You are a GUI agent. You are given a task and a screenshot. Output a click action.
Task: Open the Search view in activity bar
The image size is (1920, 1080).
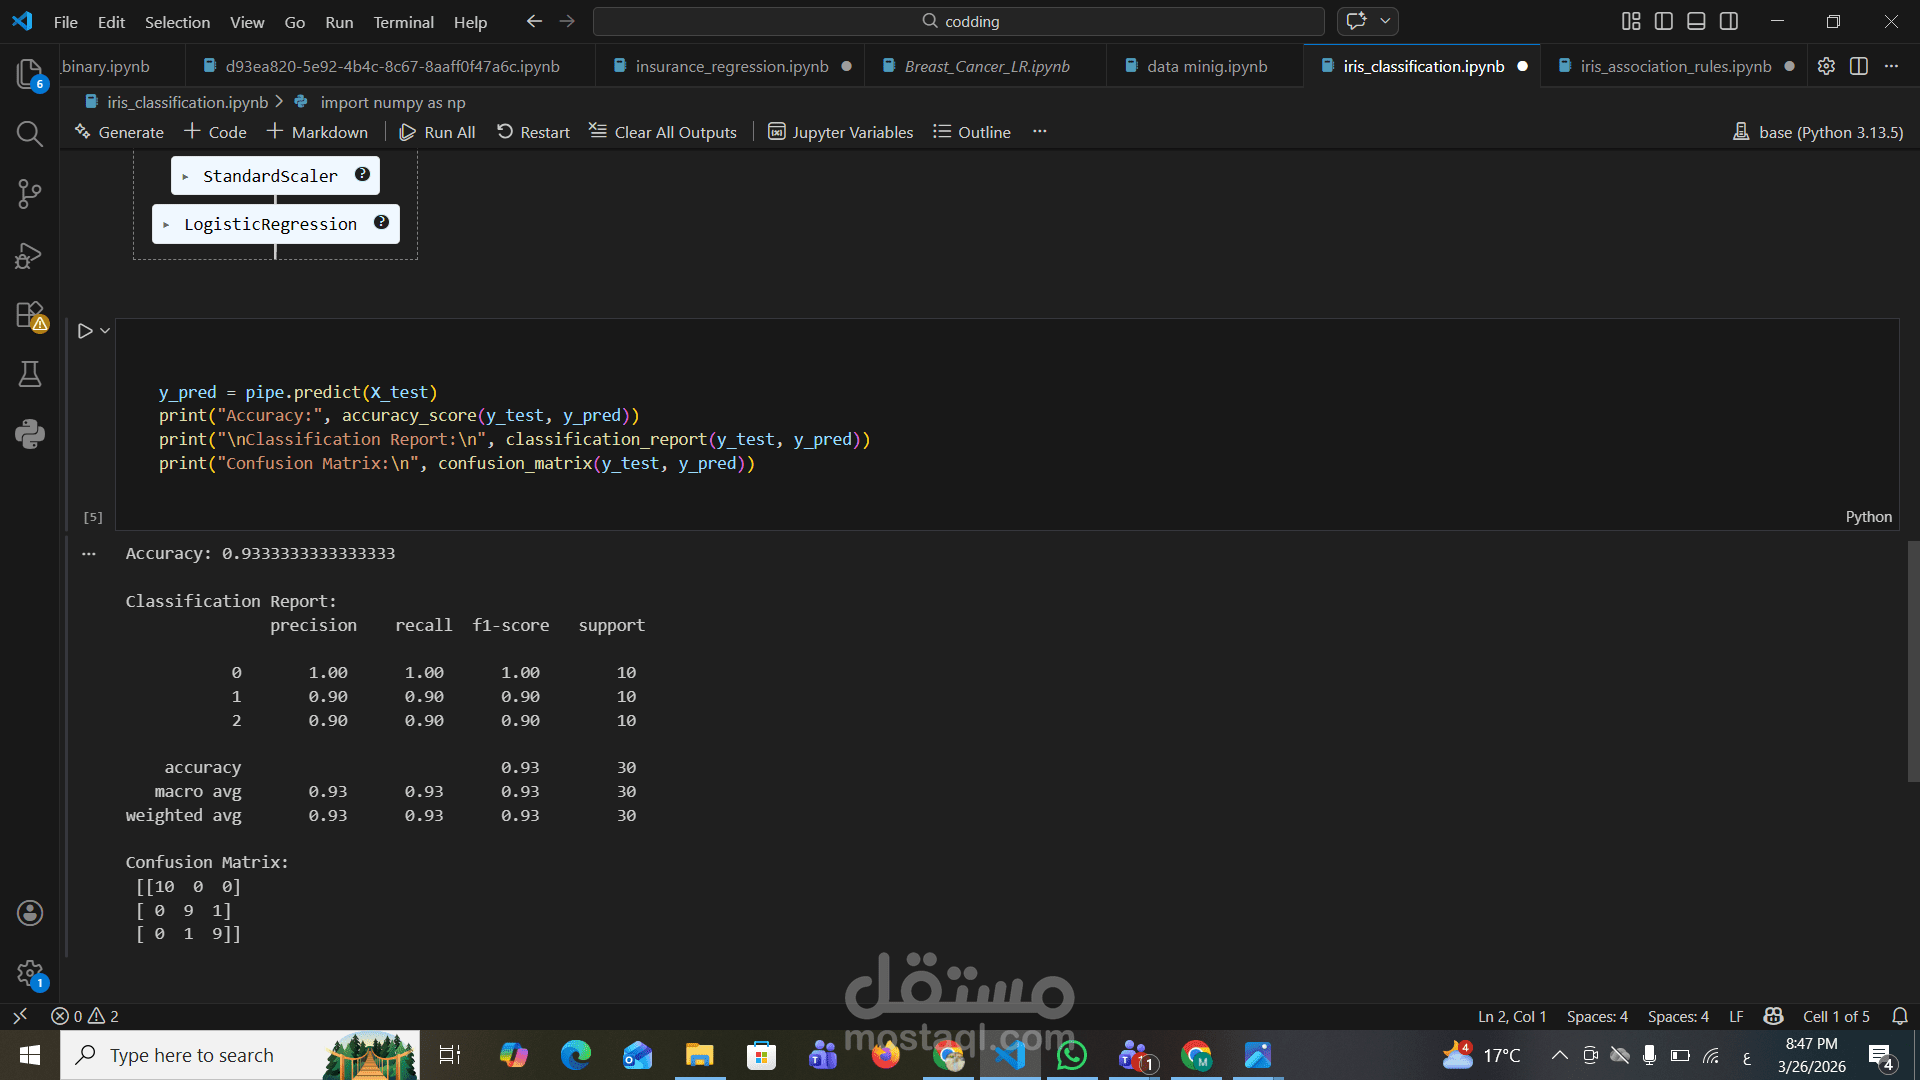[x=29, y=133]
